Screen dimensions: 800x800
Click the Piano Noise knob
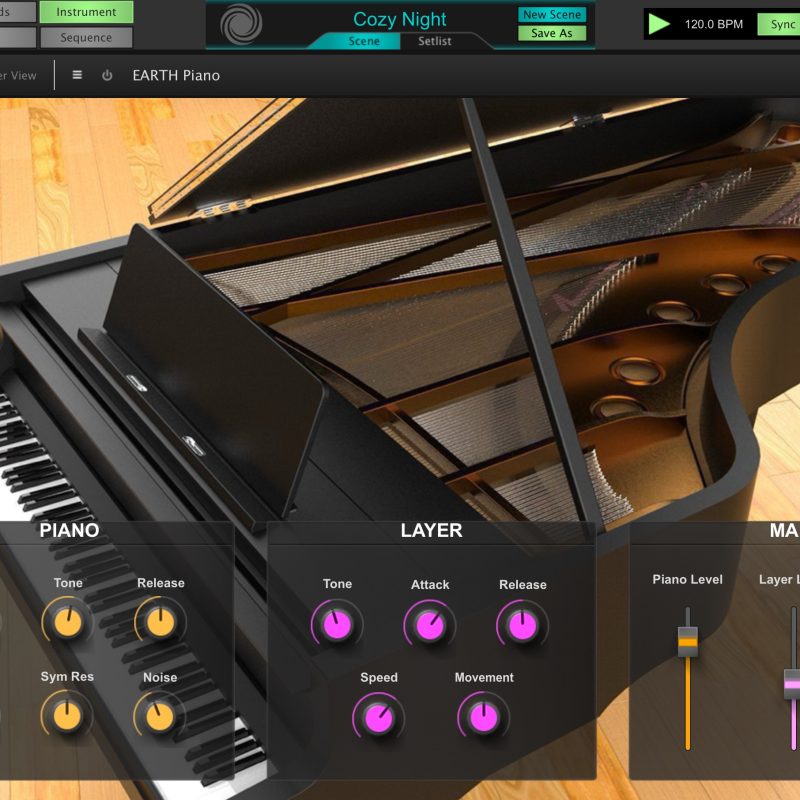click(160, 715)
